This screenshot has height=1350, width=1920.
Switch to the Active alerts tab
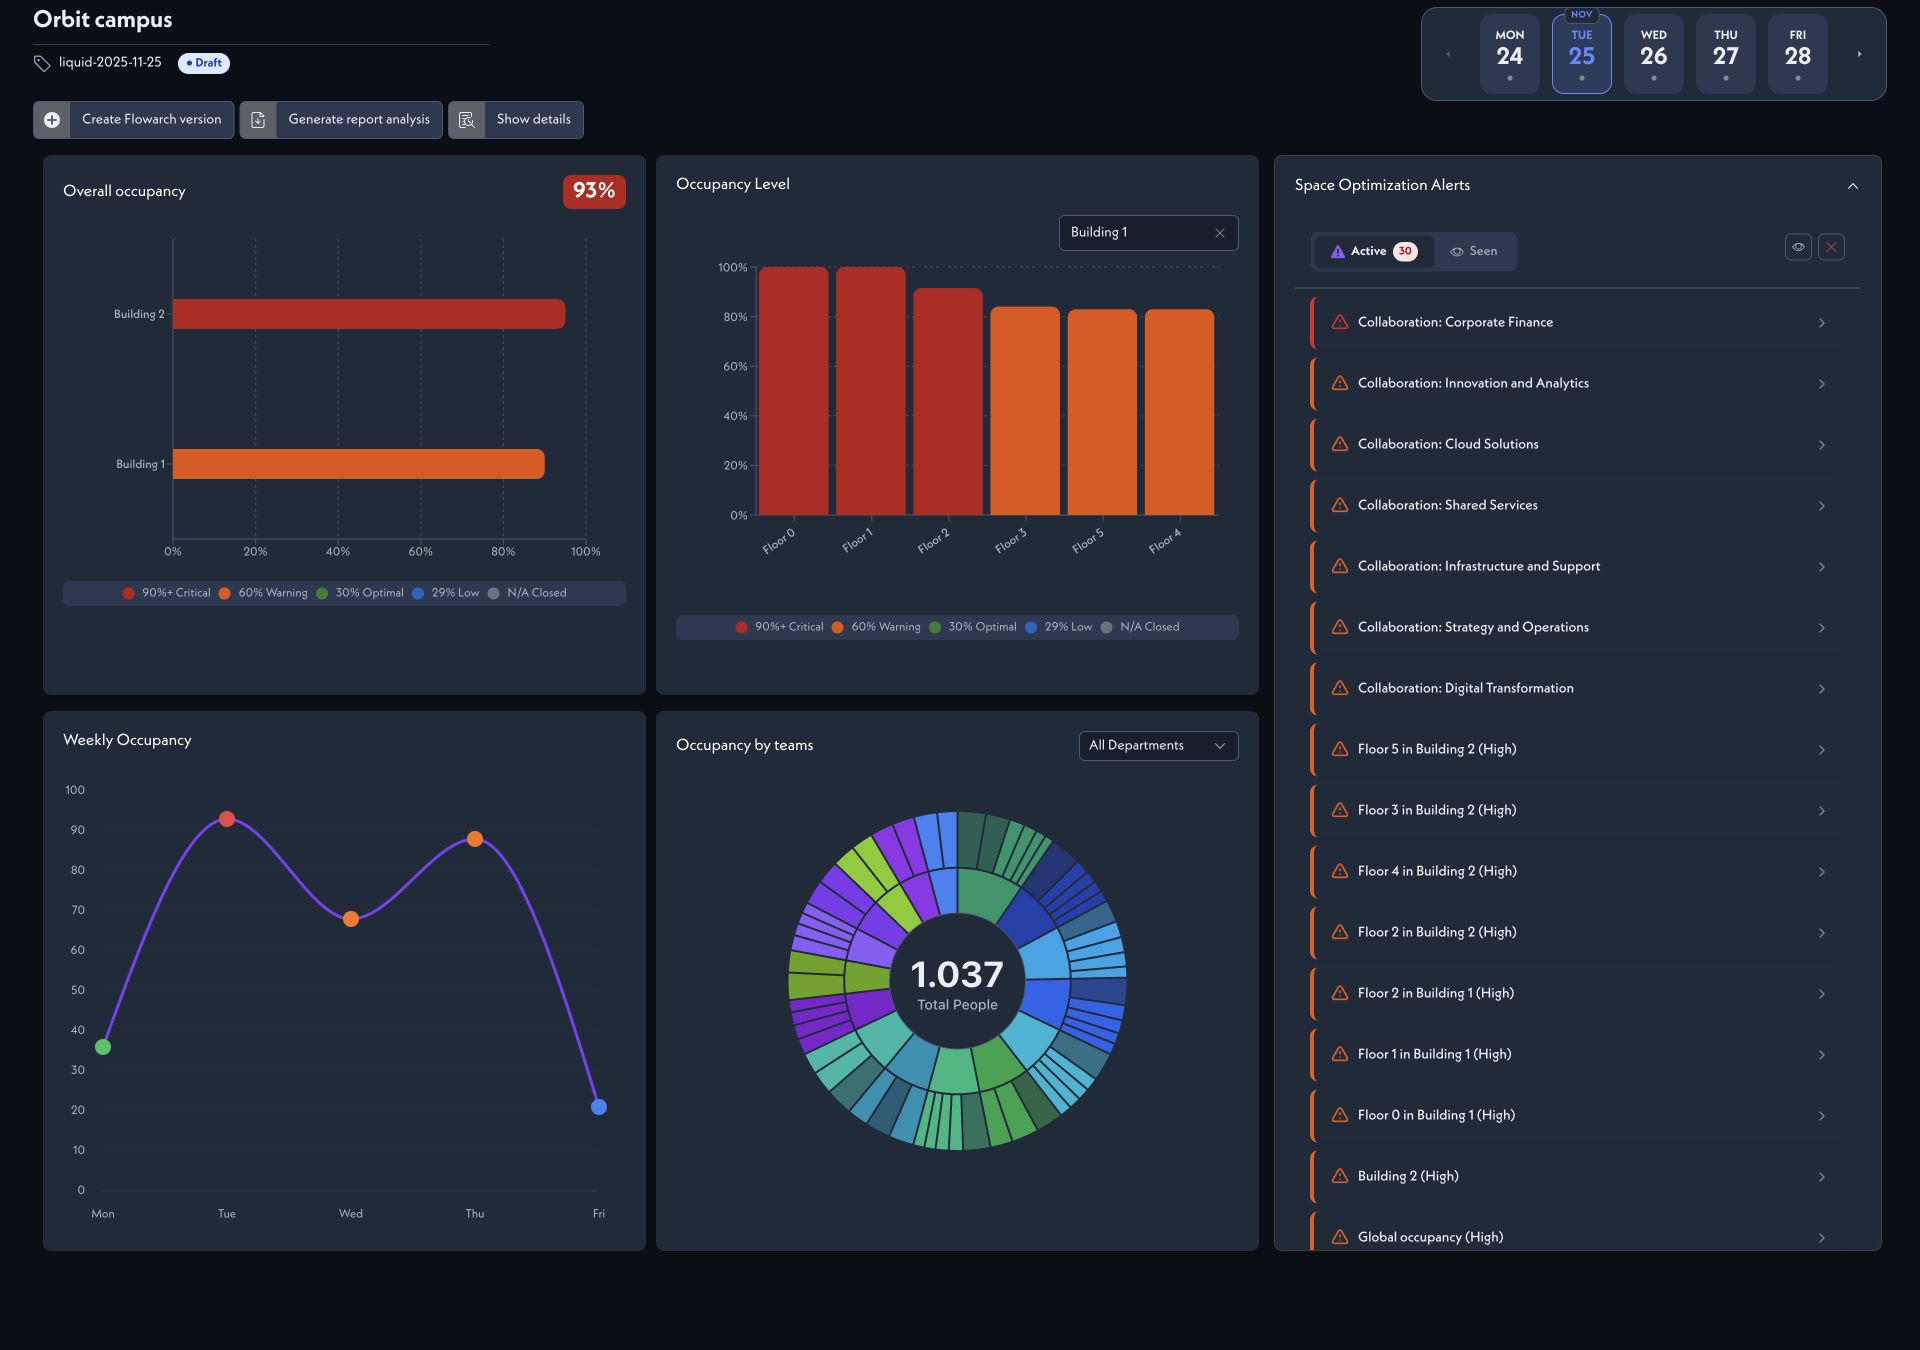point(1373,252)
